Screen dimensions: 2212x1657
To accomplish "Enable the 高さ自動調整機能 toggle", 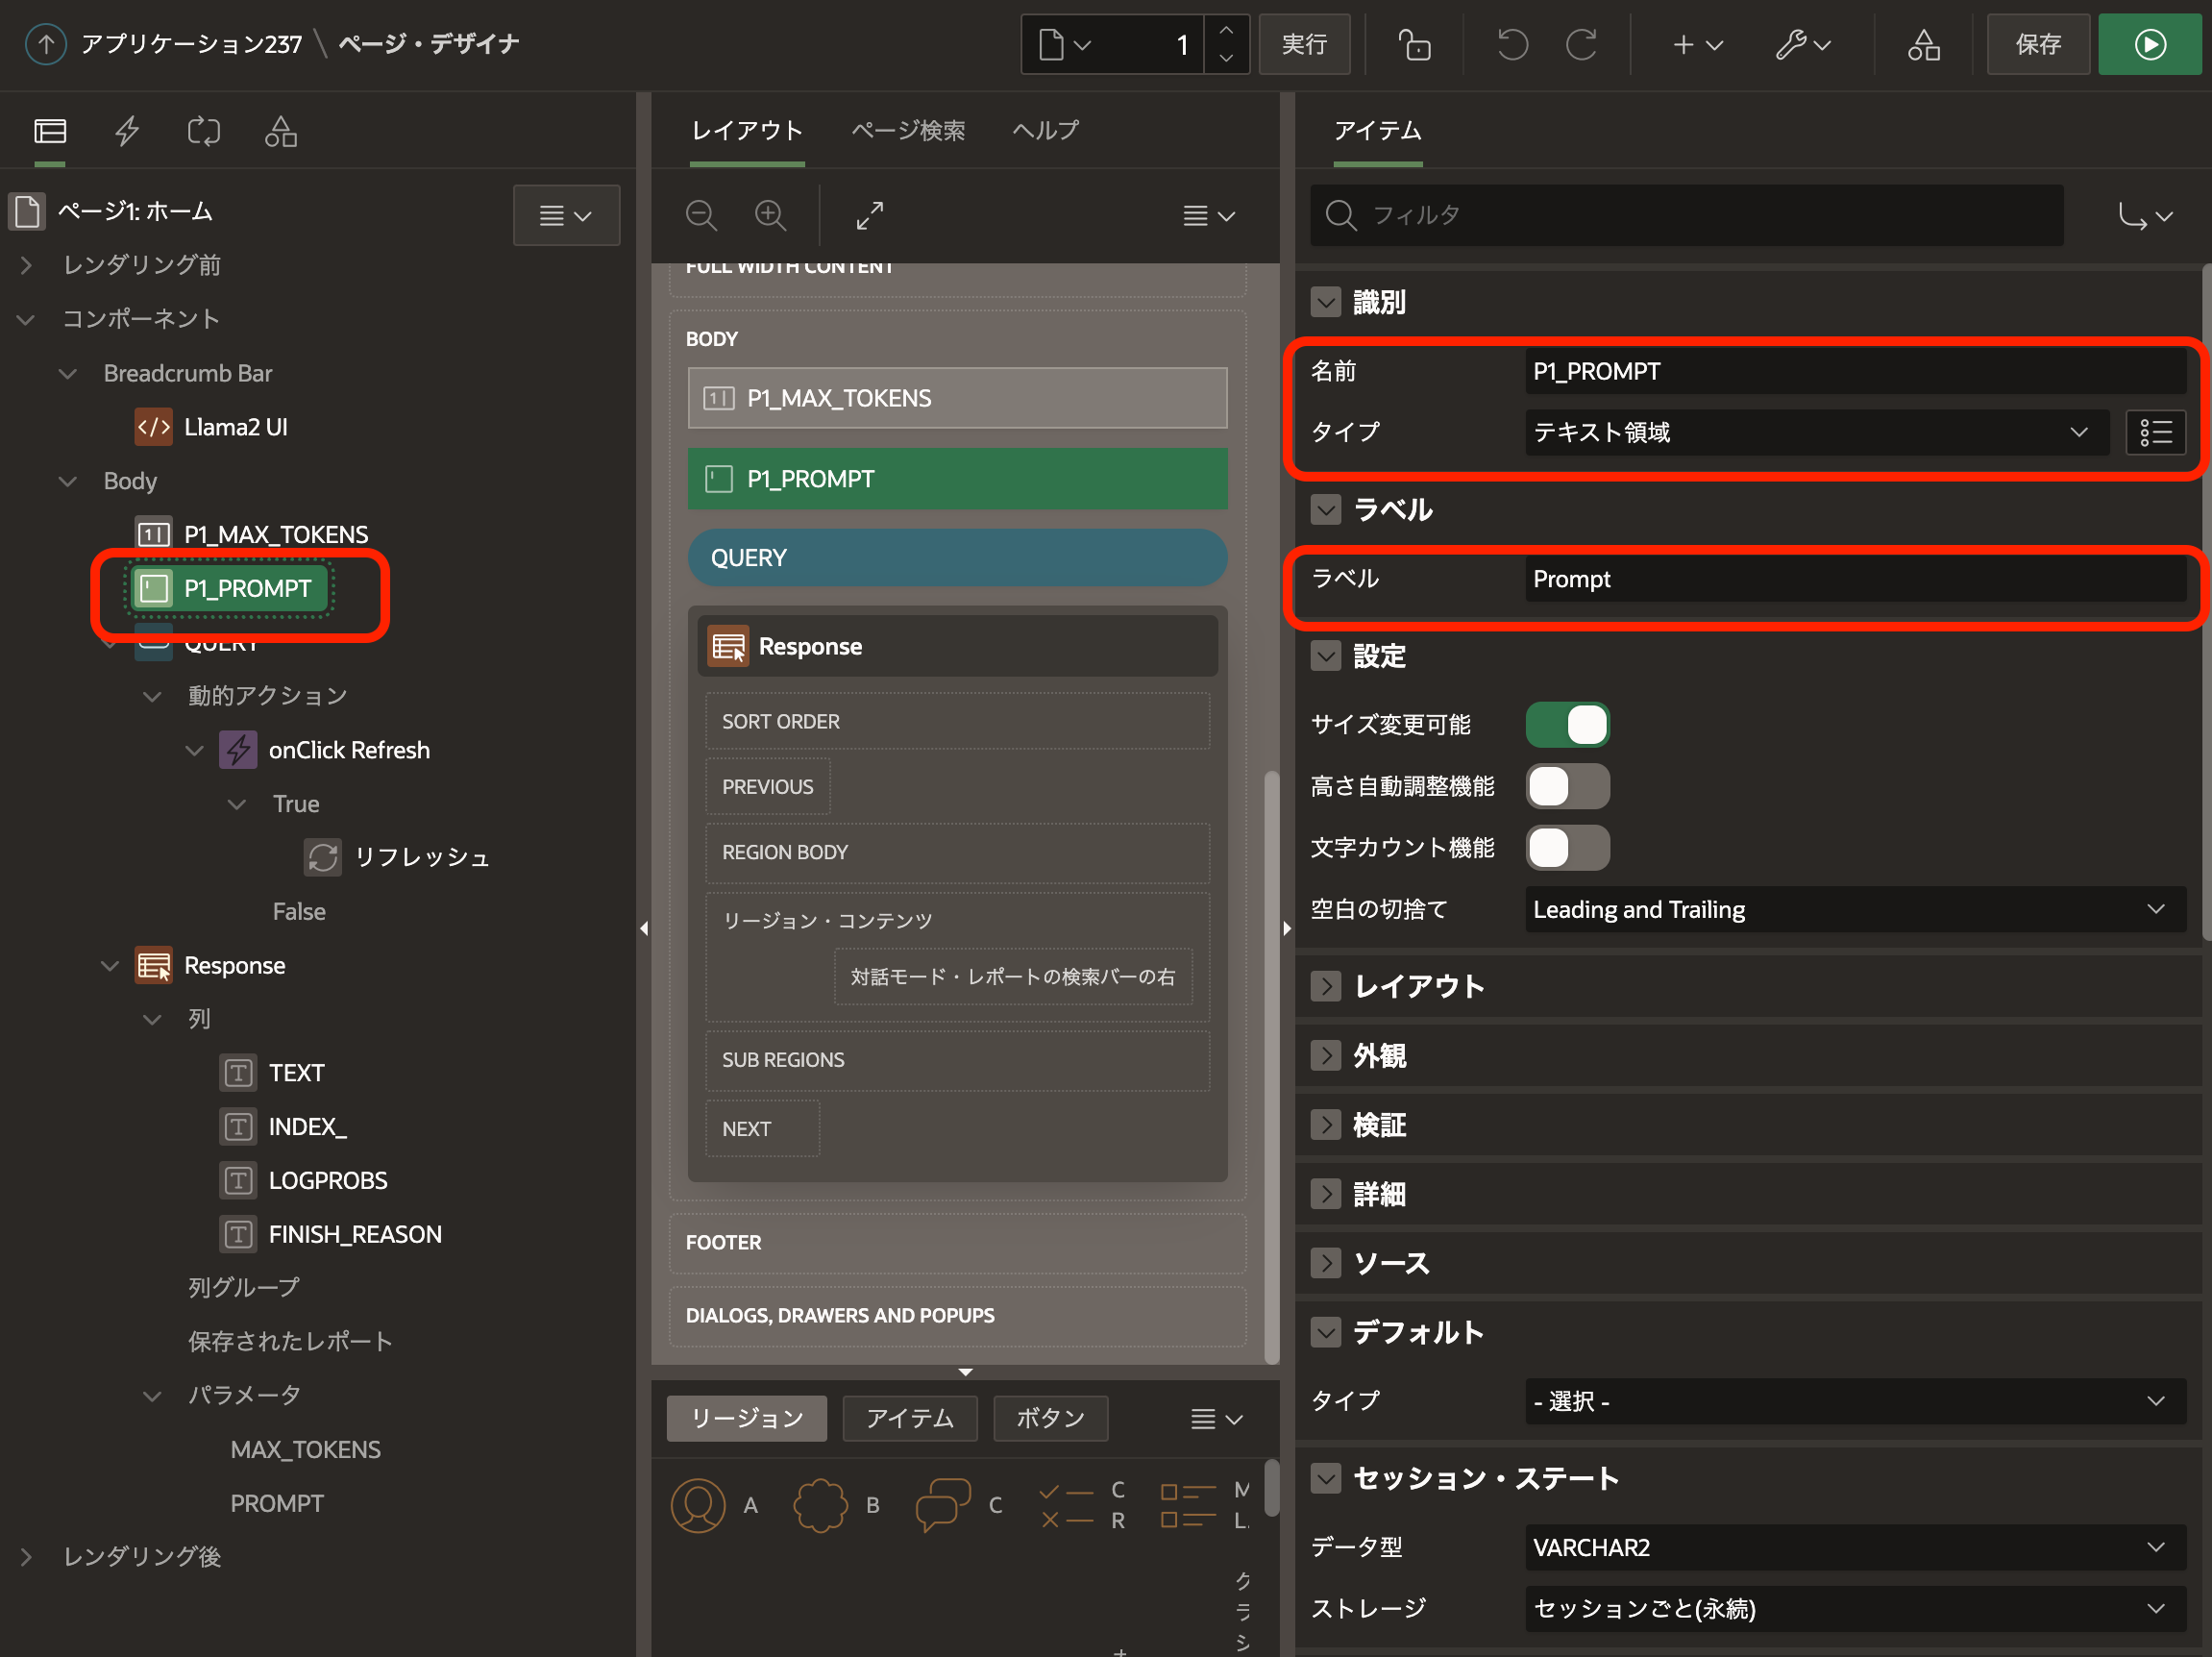I will coord(1567,787).
